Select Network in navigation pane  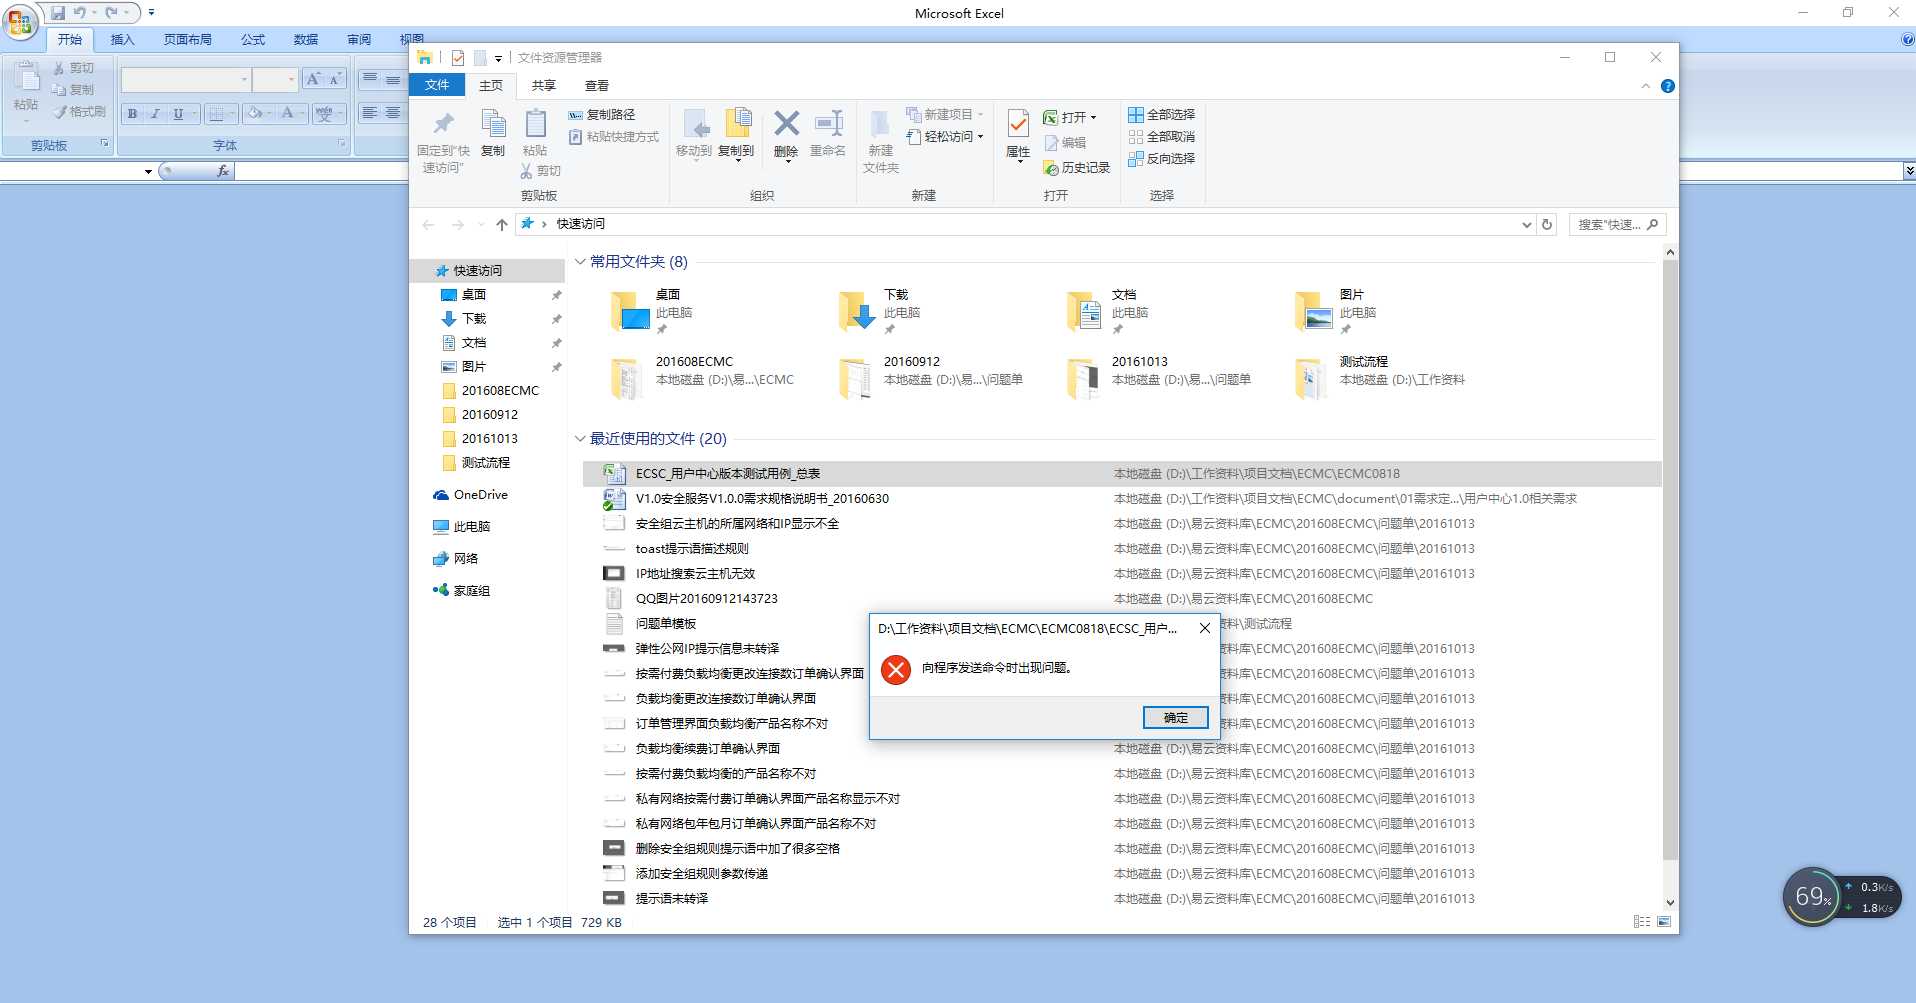(x=465, y=559)
